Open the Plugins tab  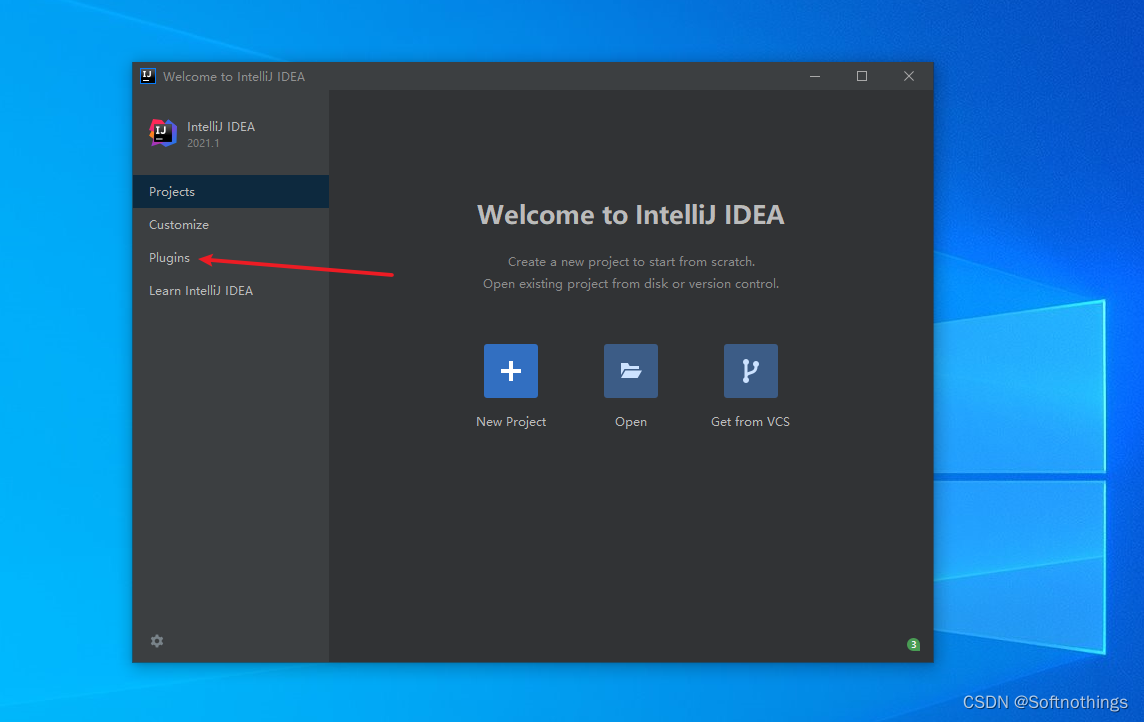tap(231, 257)
